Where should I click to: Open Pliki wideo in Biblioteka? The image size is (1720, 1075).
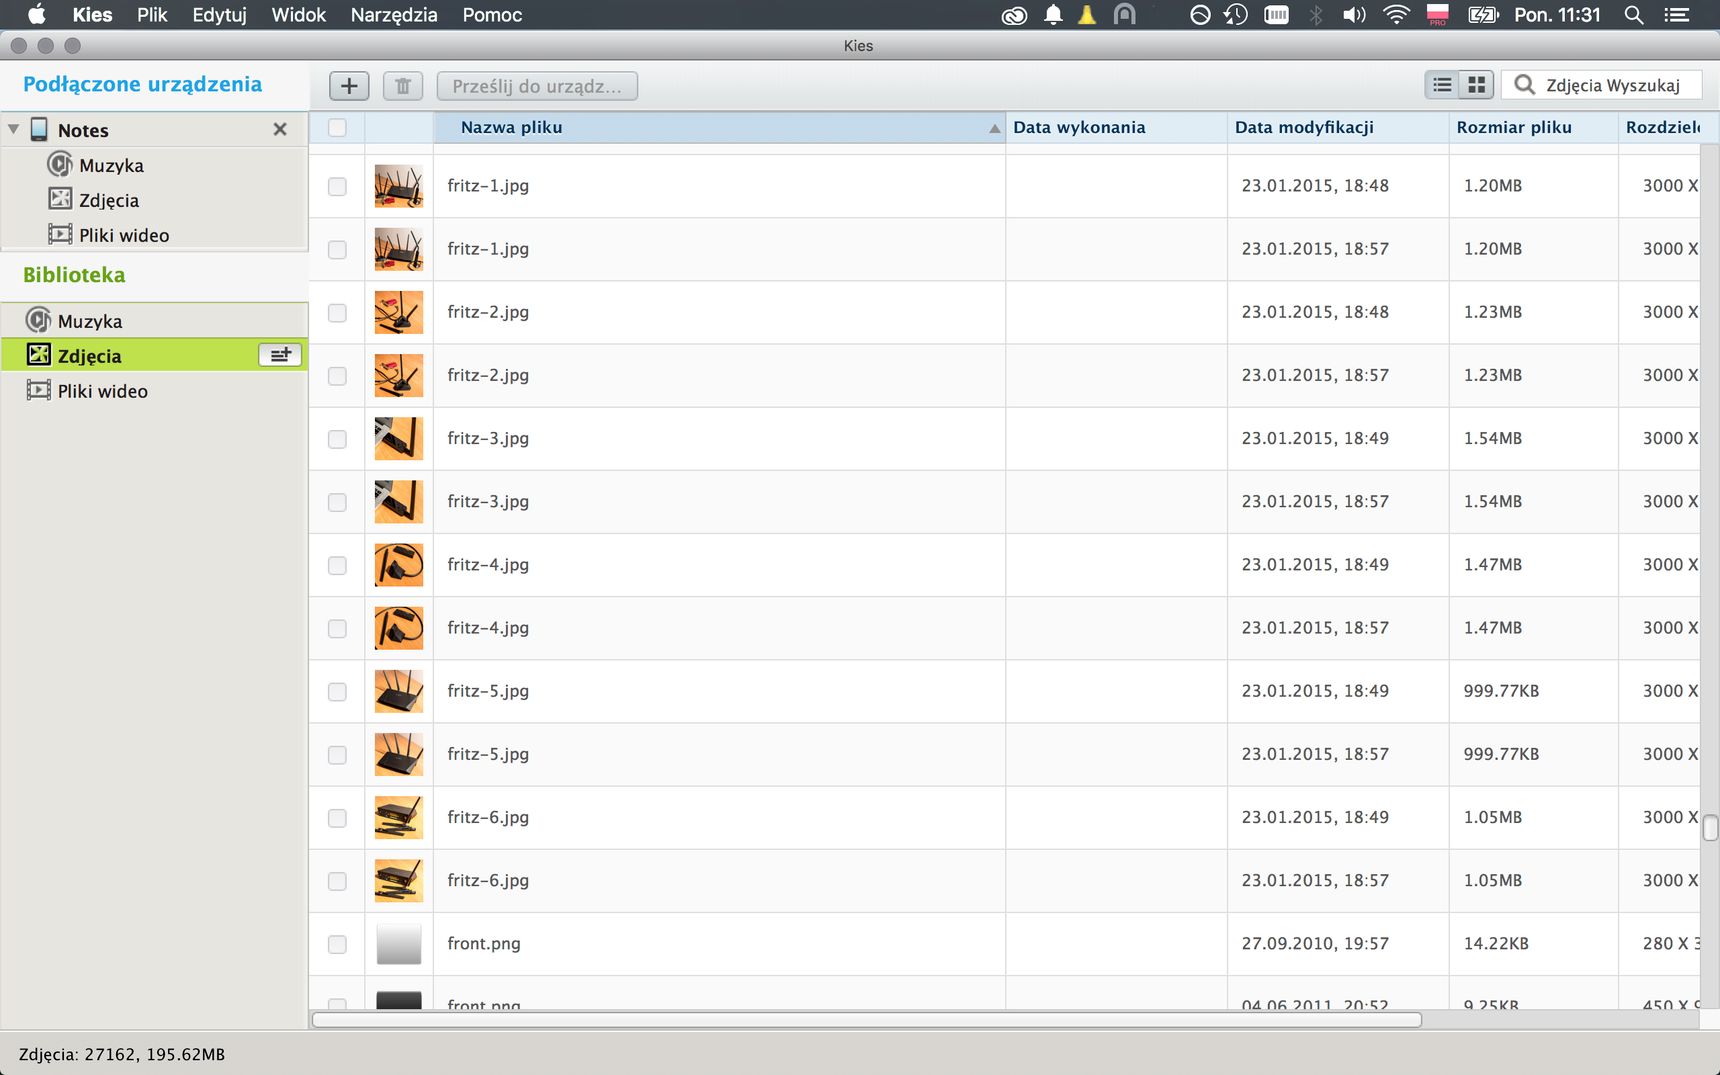point(87,391)
